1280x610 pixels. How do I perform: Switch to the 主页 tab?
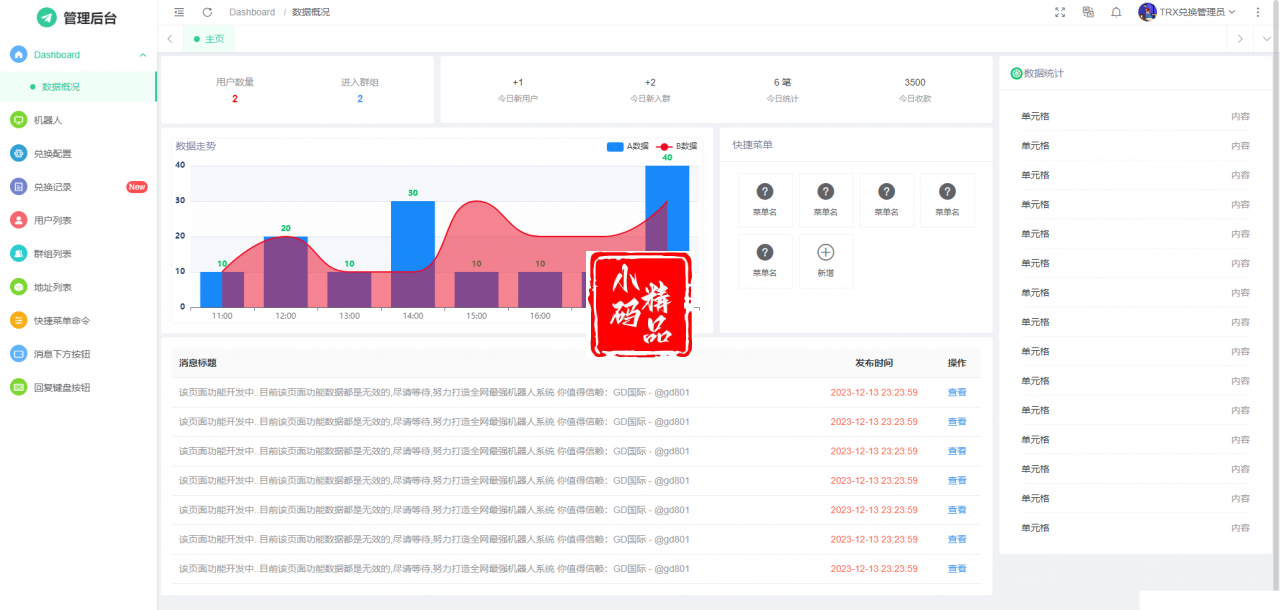click(209, 39)
